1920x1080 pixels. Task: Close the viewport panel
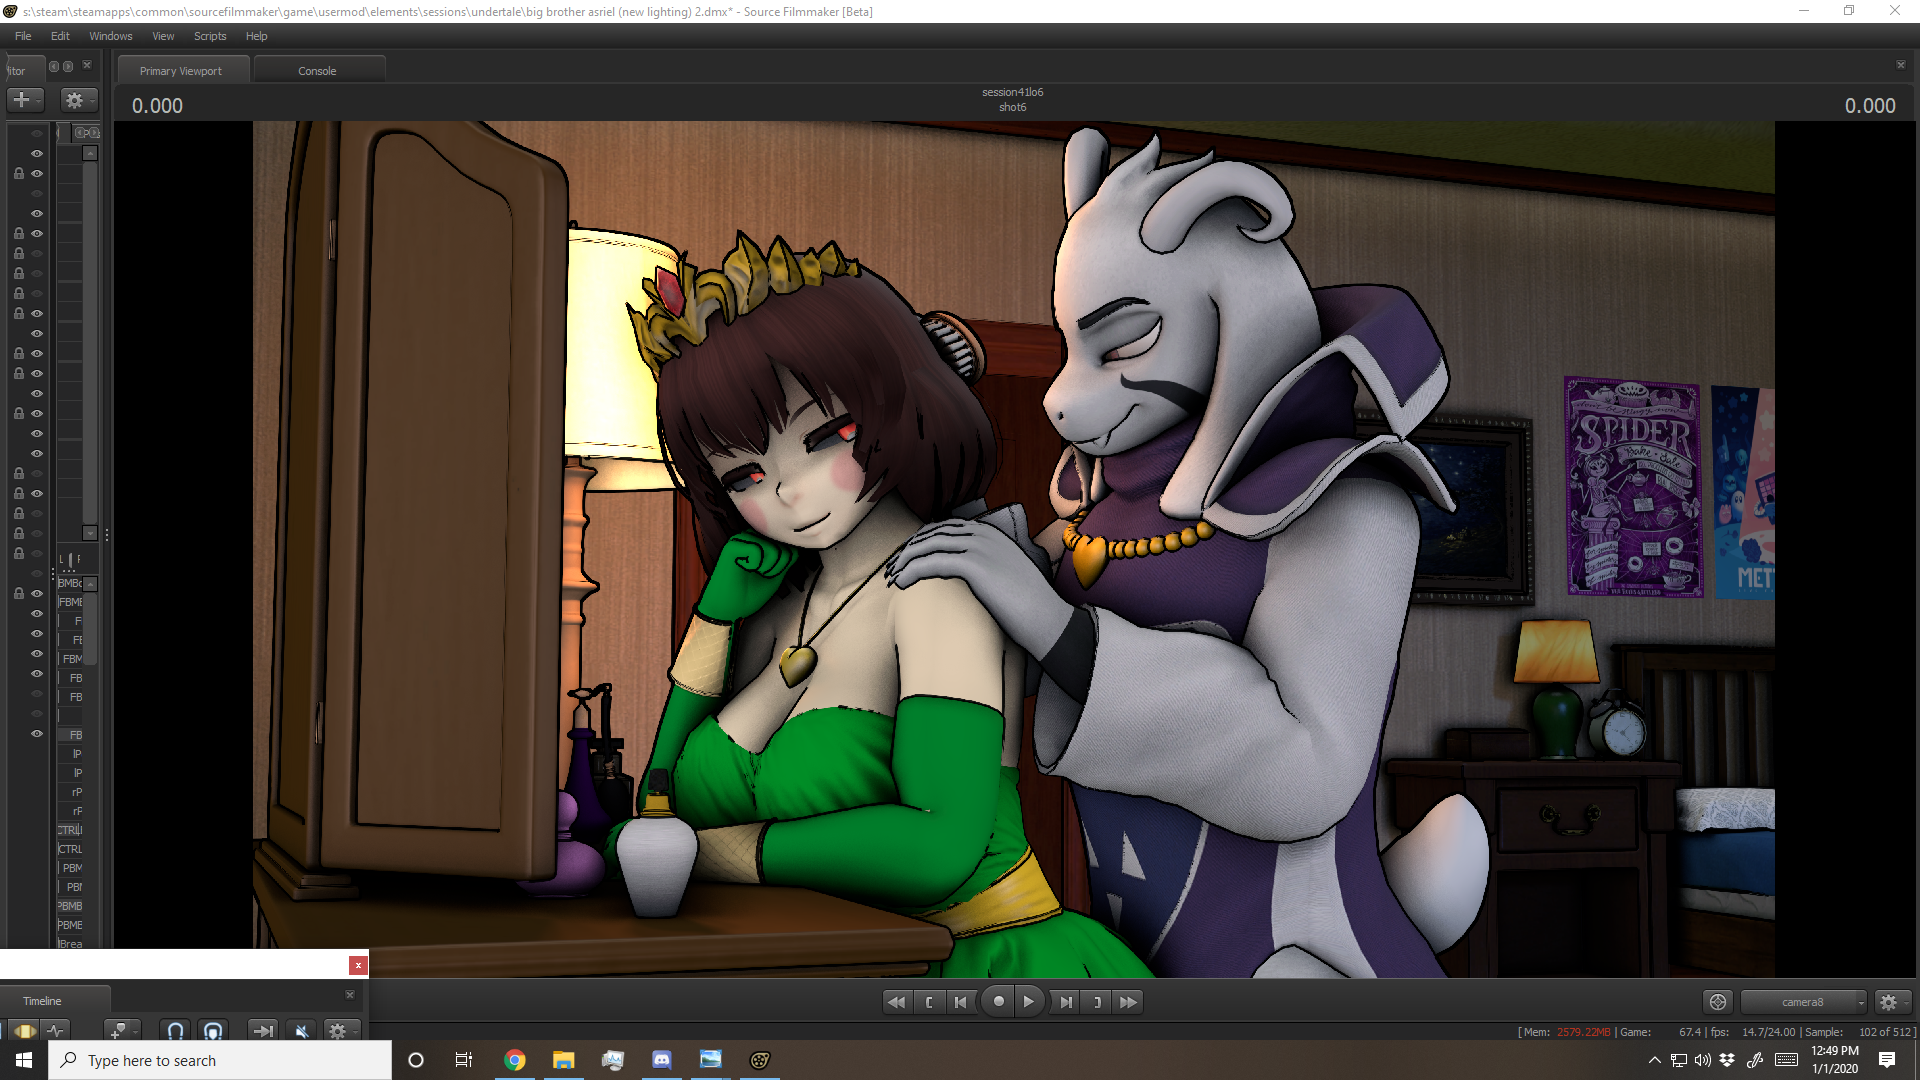[x=1901, y=65]
